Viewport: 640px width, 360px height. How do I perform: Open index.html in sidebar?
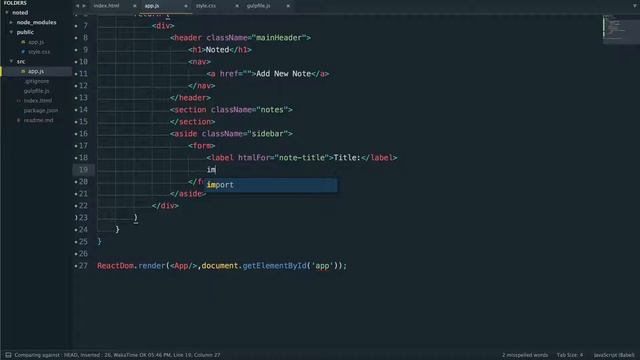tap(38, 101)
